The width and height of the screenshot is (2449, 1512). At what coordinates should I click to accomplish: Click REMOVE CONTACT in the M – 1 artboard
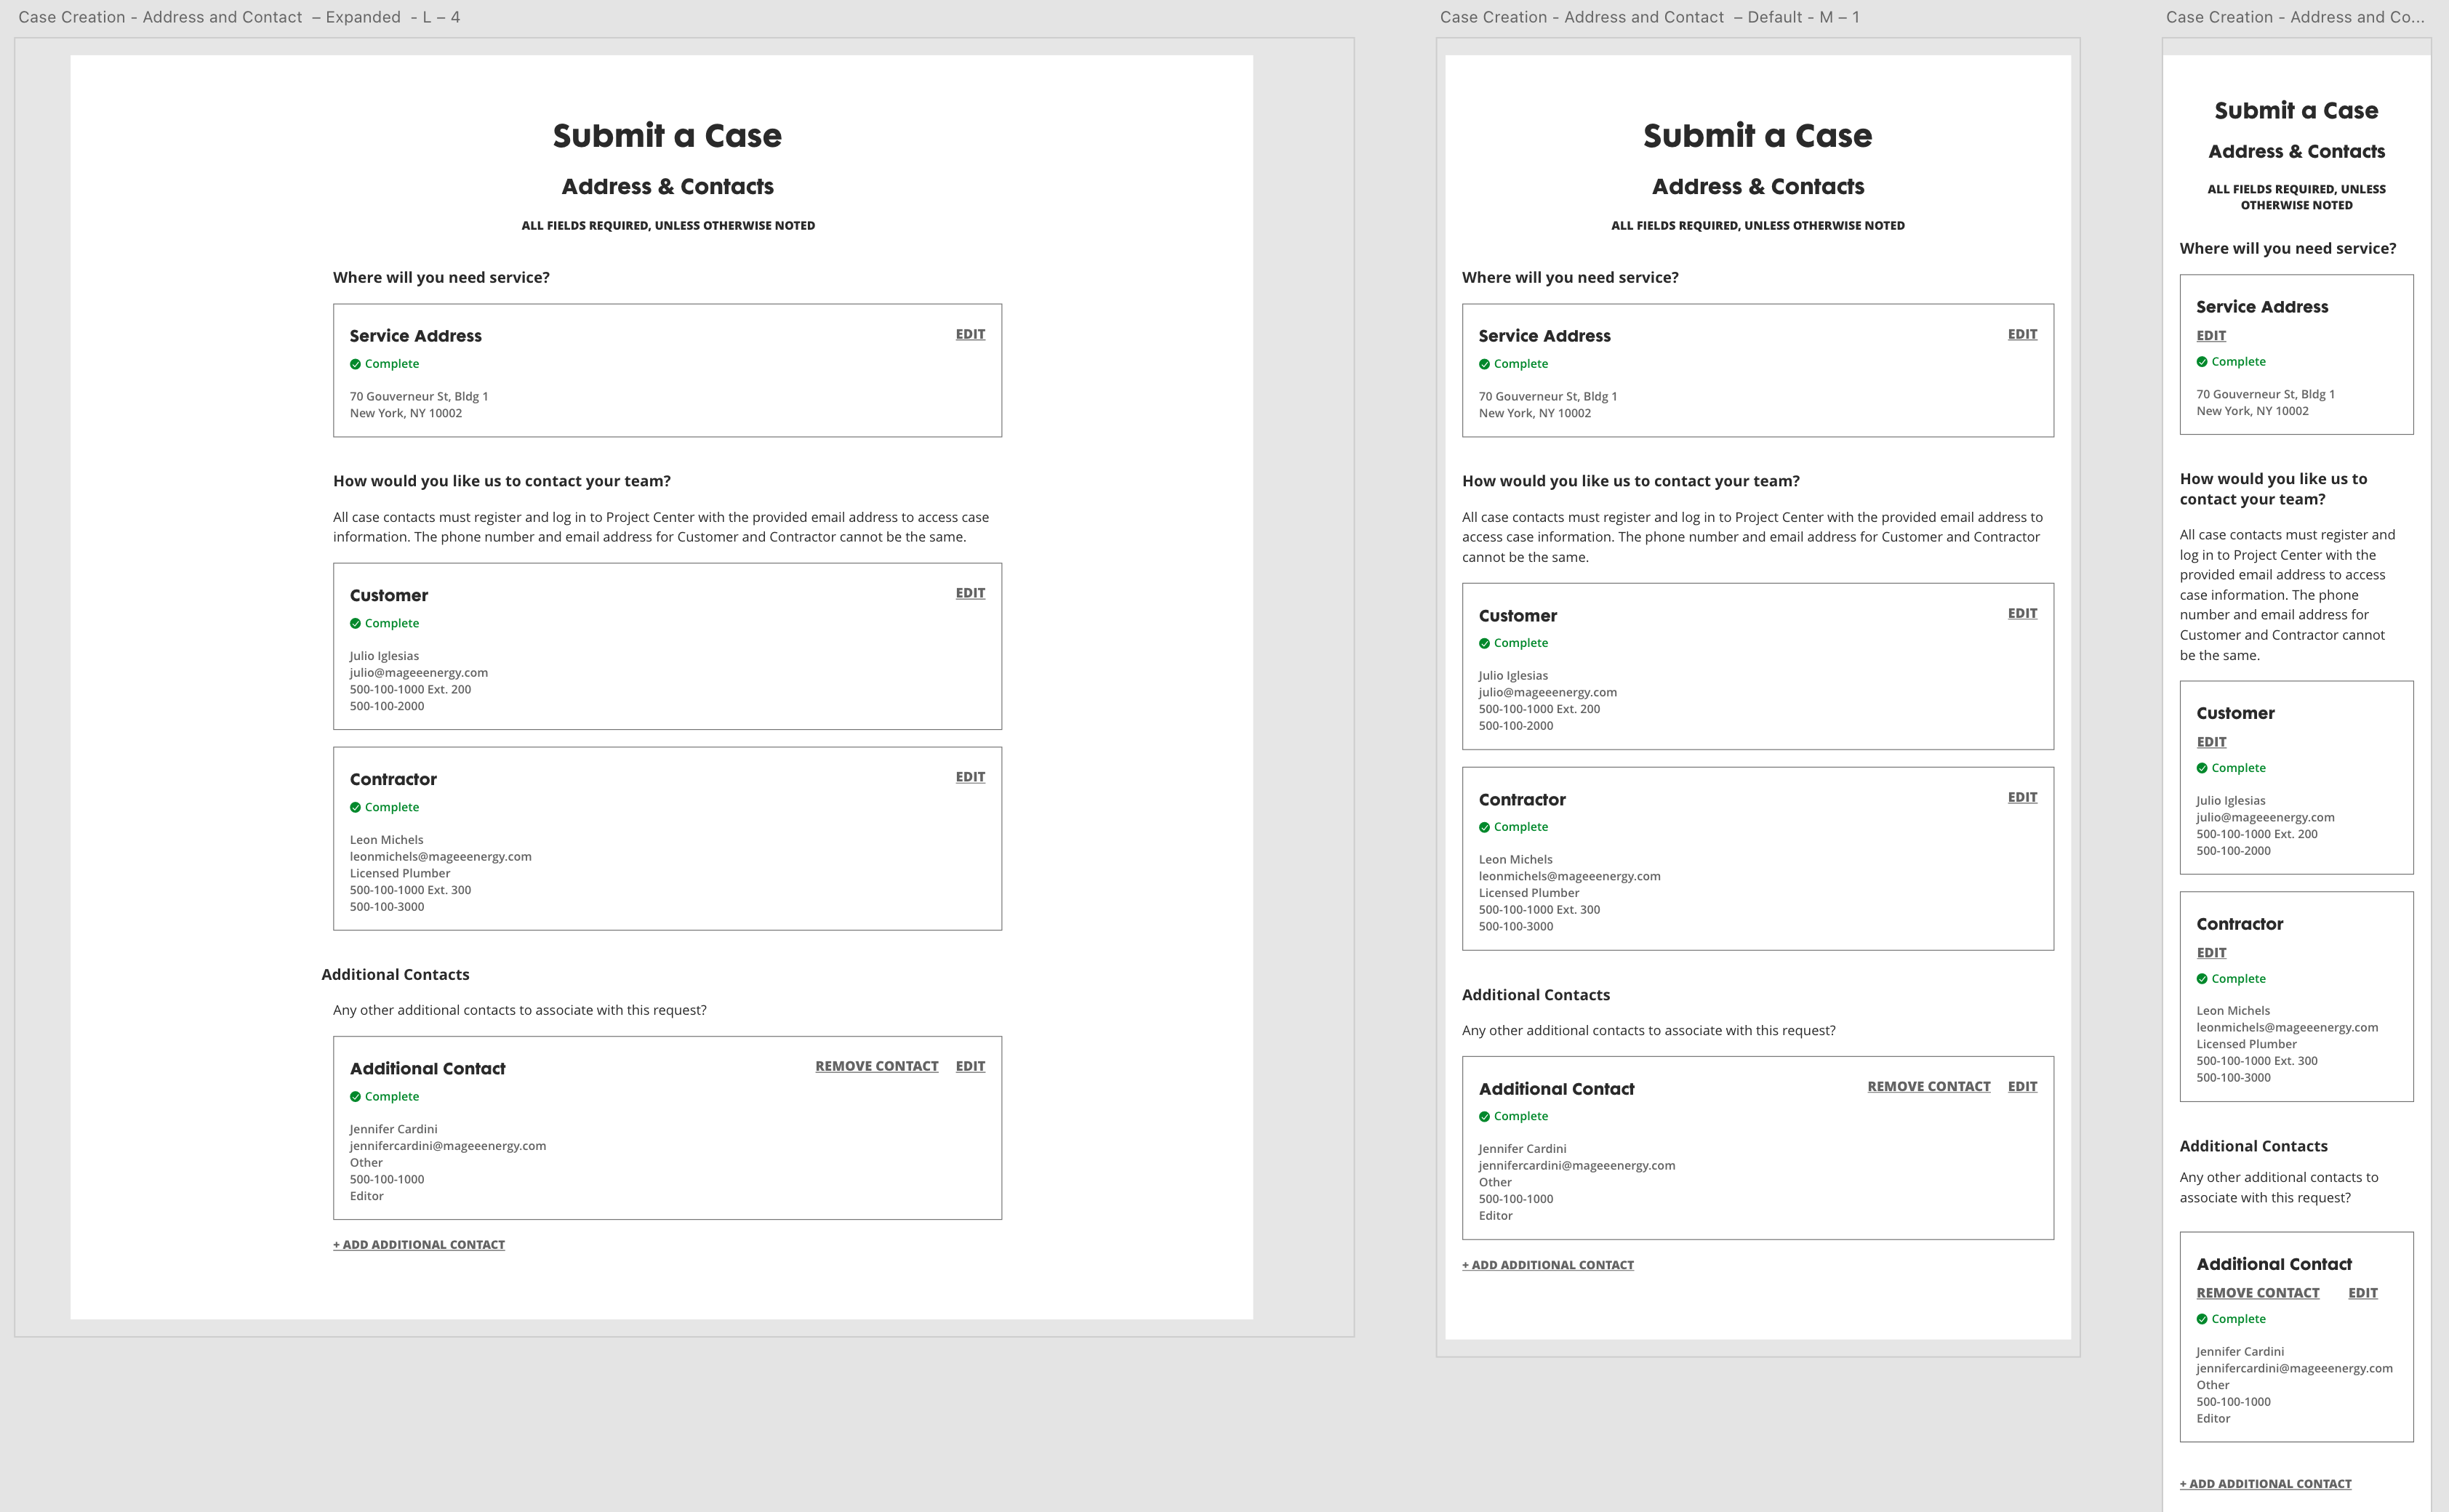pos(1928,1086)
